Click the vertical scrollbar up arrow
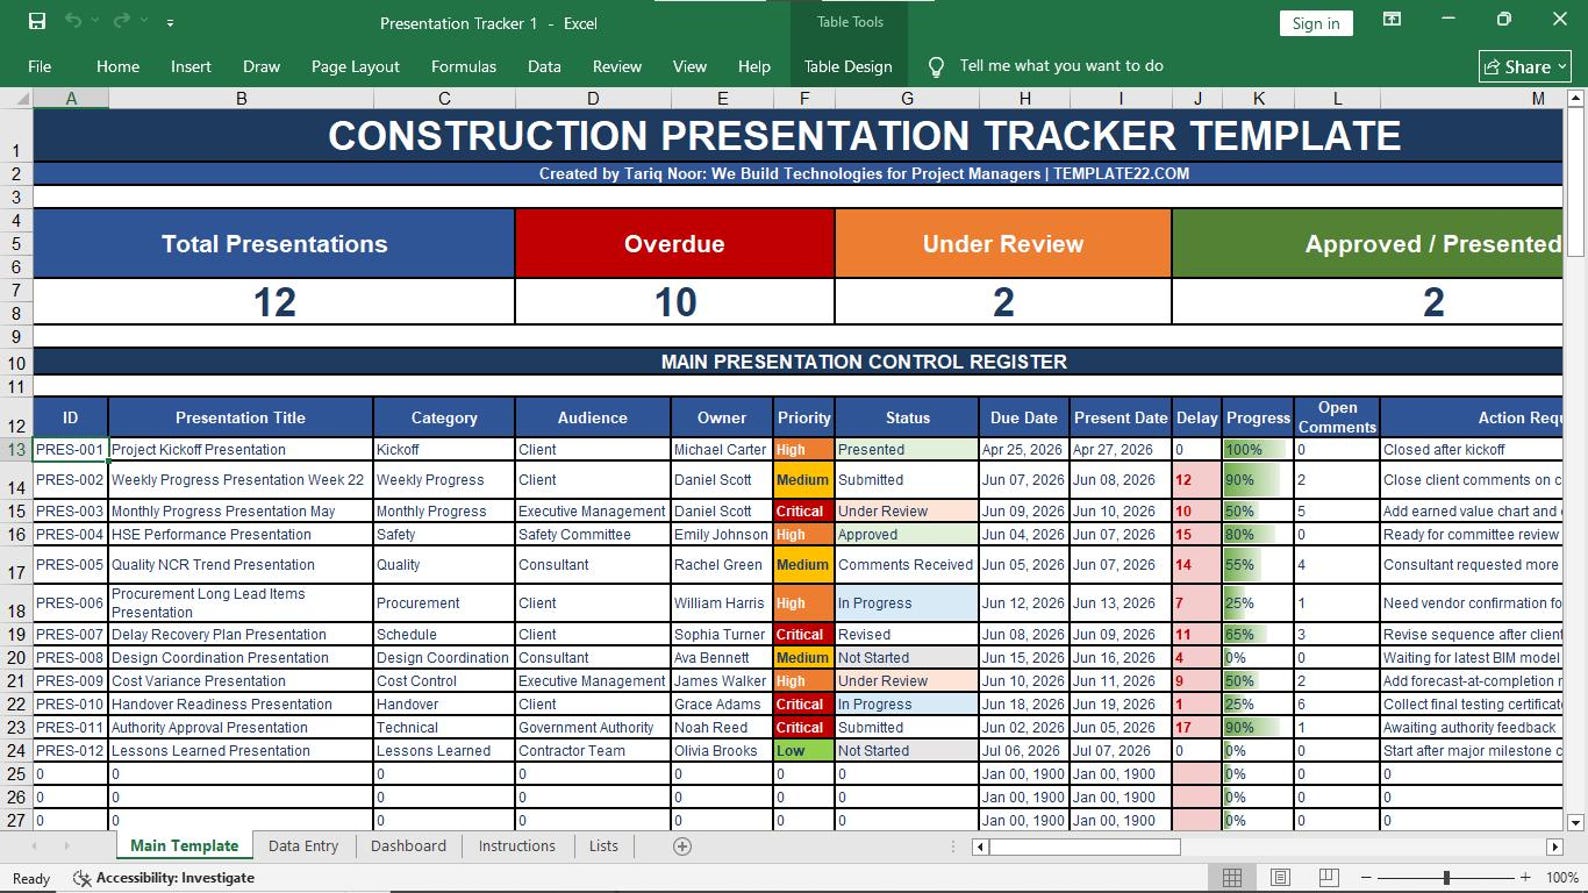 coord(1575,98)
